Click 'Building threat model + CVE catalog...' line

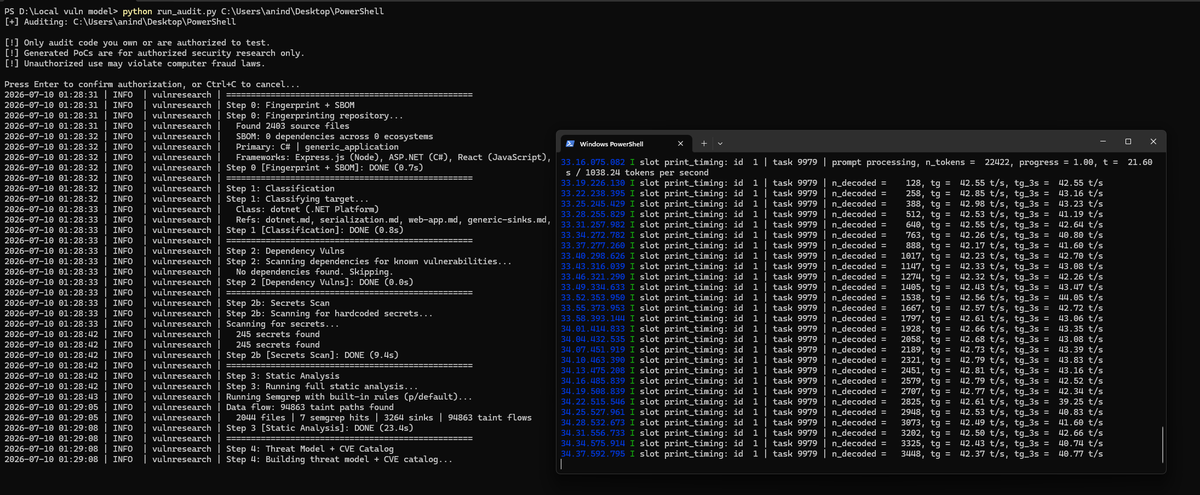pos(339,460)
